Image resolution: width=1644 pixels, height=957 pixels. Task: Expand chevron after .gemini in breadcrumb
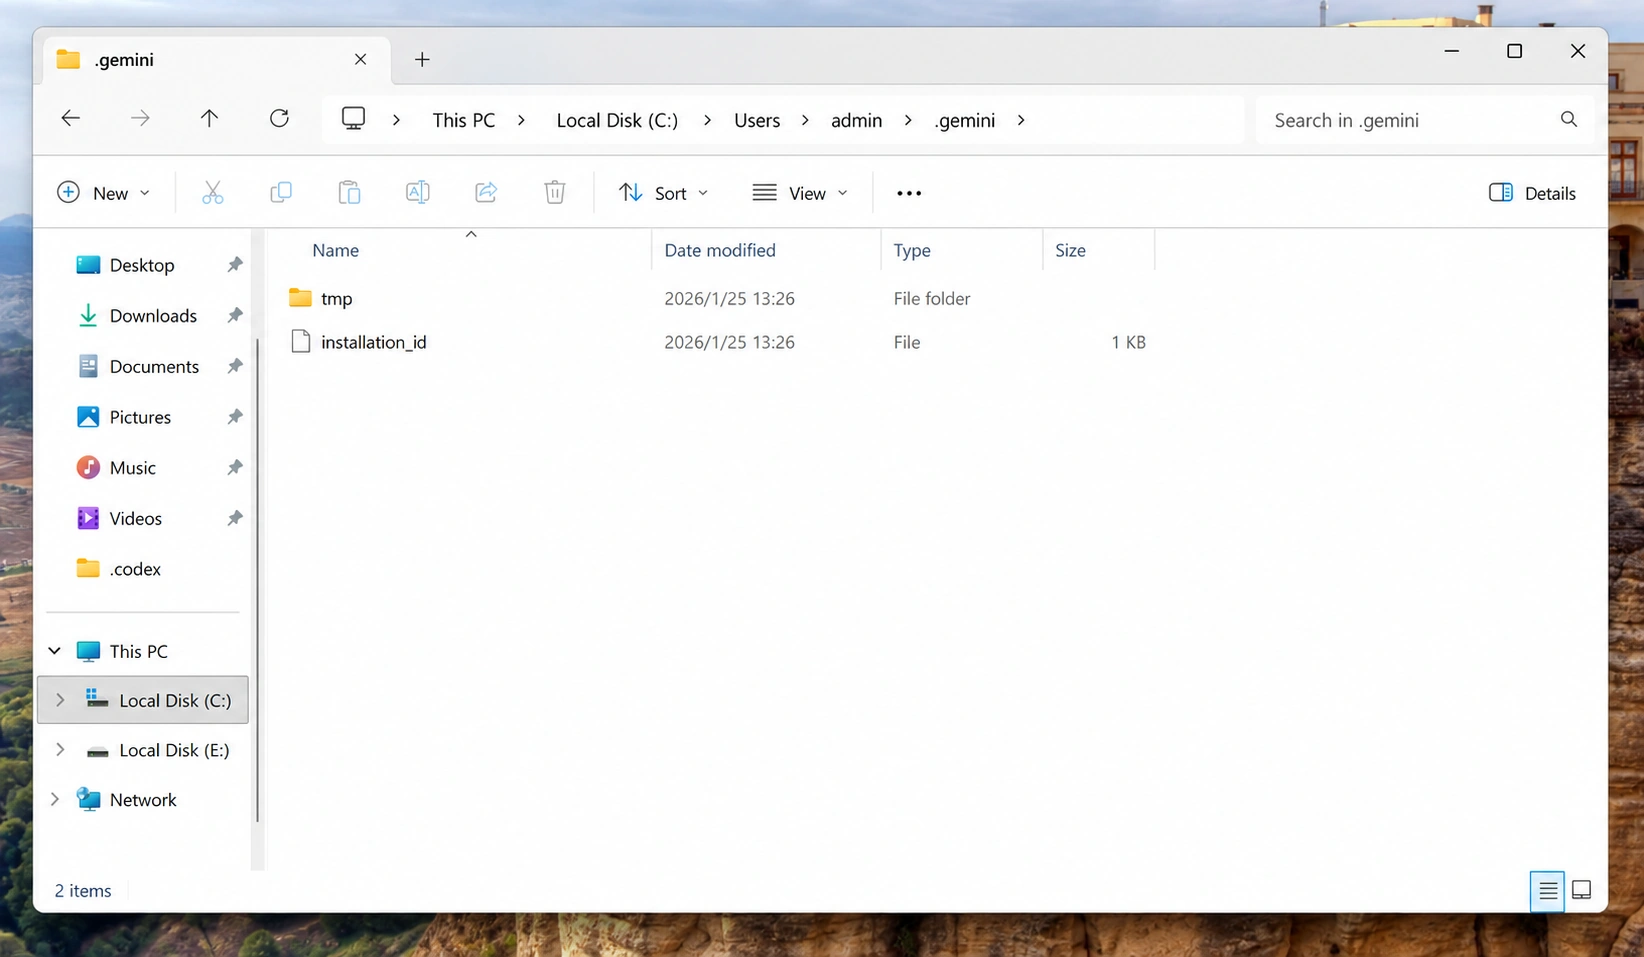click(1020, 120)
